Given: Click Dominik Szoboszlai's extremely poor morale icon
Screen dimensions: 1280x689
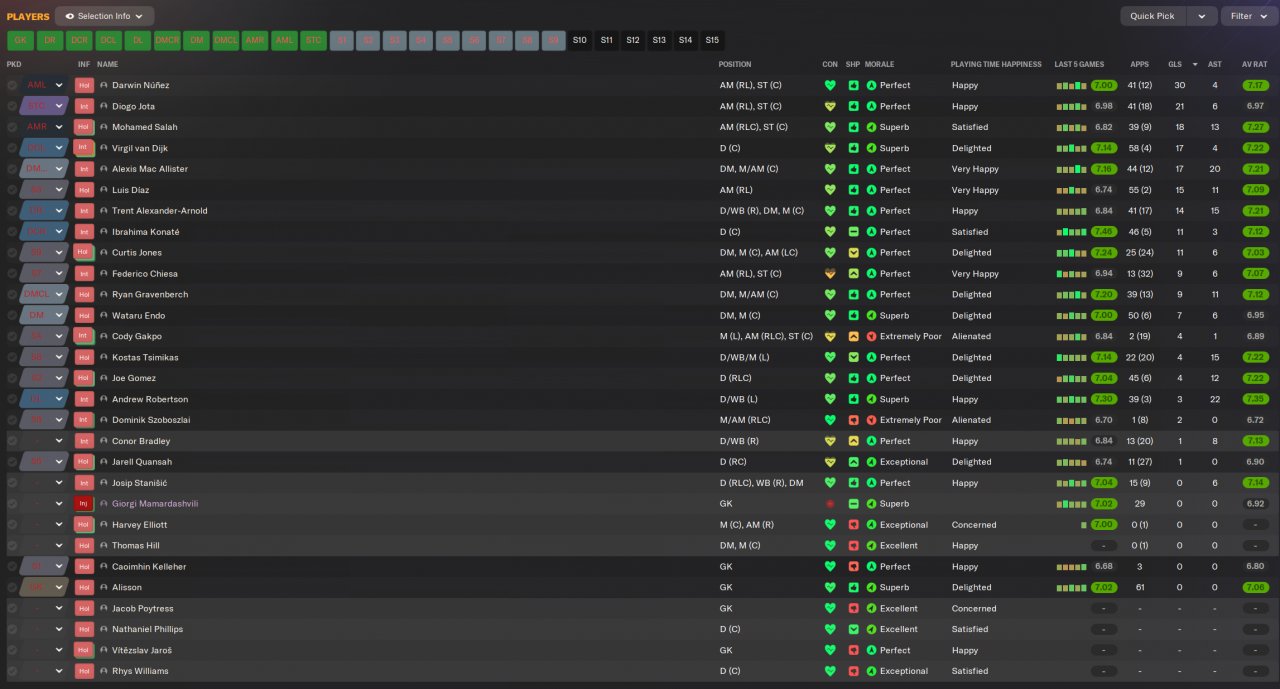Looking at the screenshot, I should coord(871,420).
